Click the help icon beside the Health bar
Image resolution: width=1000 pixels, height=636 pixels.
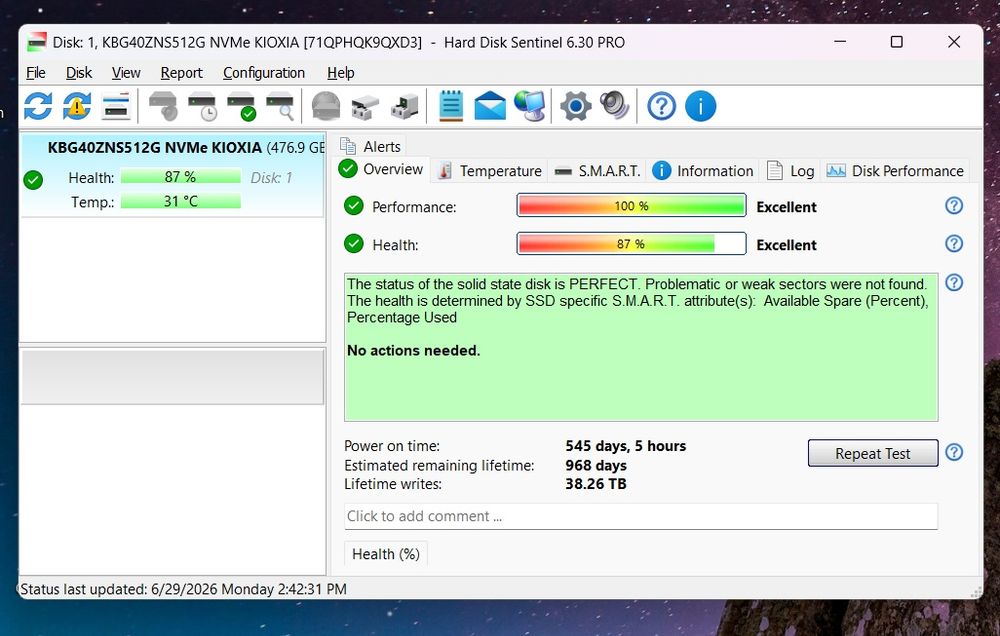954,243
